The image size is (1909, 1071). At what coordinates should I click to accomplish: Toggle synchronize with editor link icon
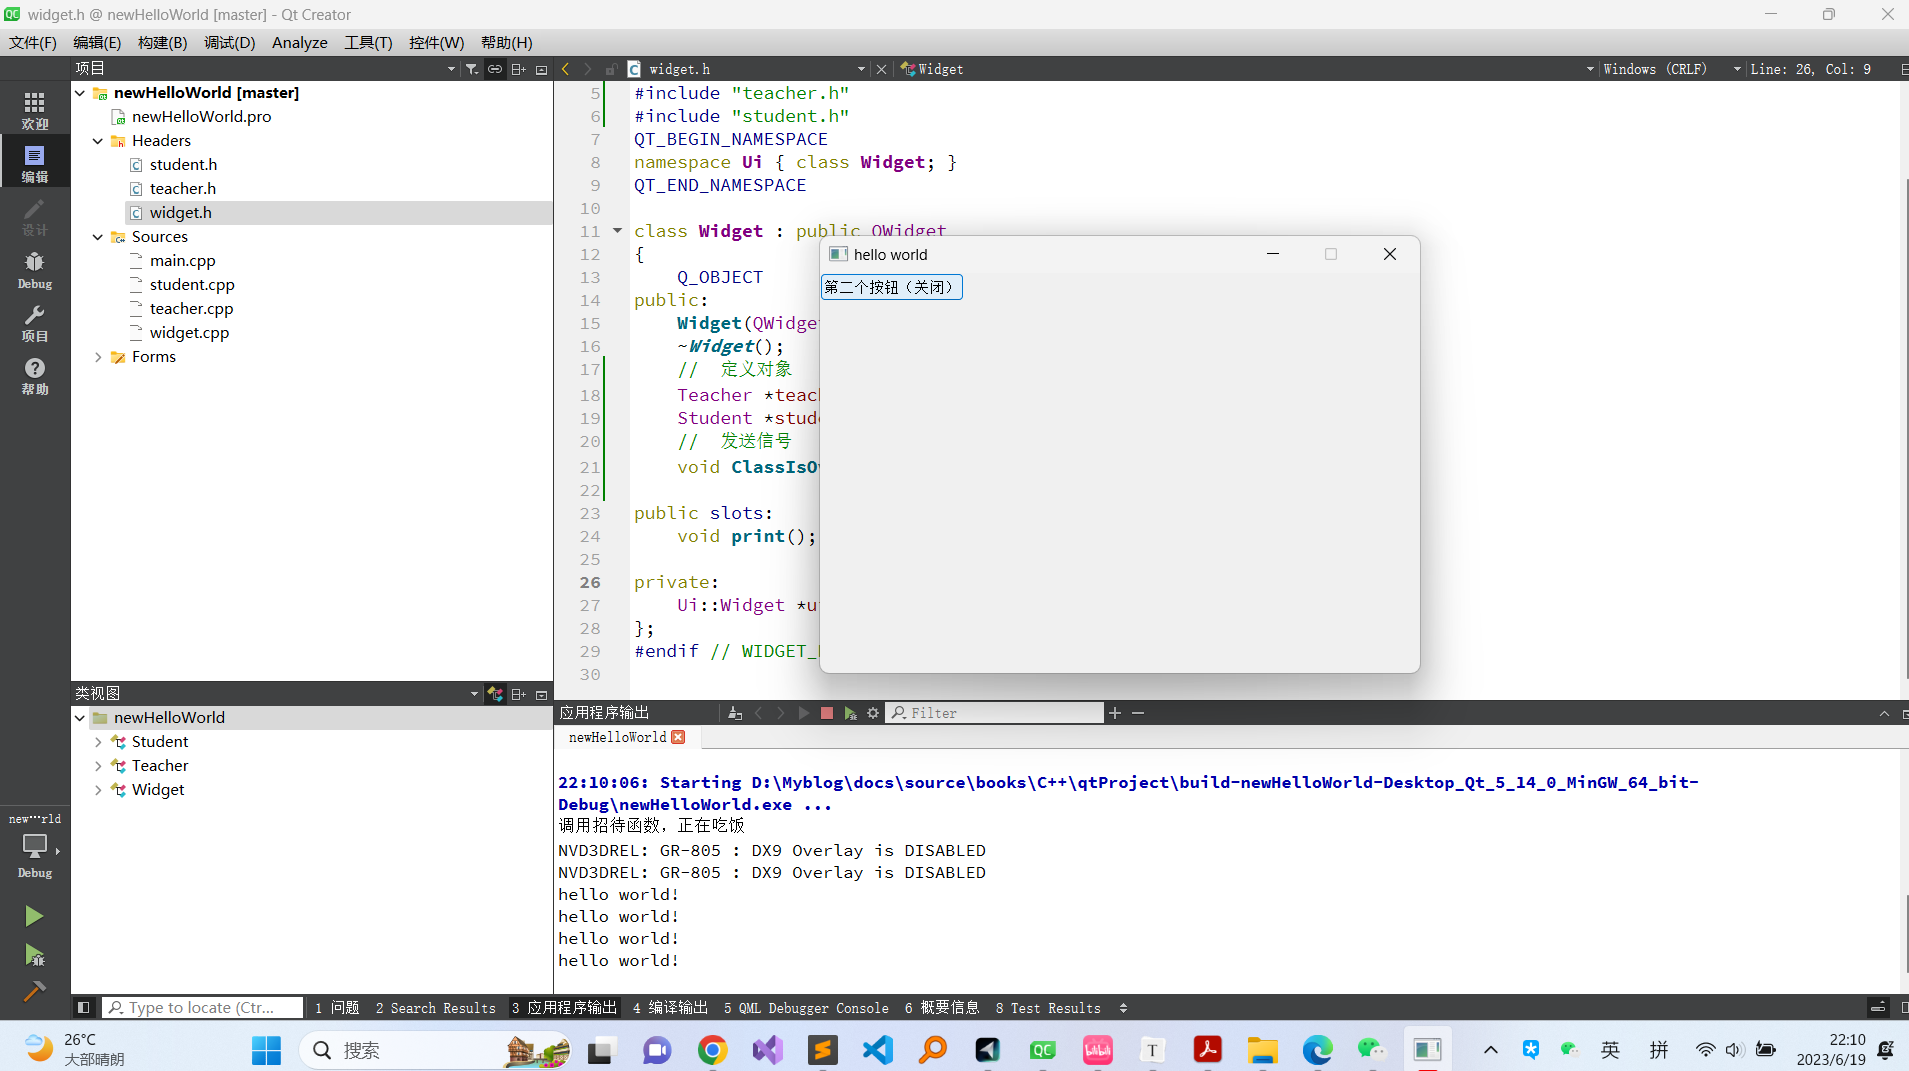(x=495, y=69)
